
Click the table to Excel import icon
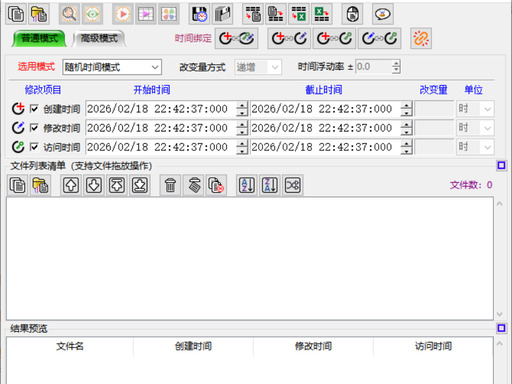tap(299, 14)
